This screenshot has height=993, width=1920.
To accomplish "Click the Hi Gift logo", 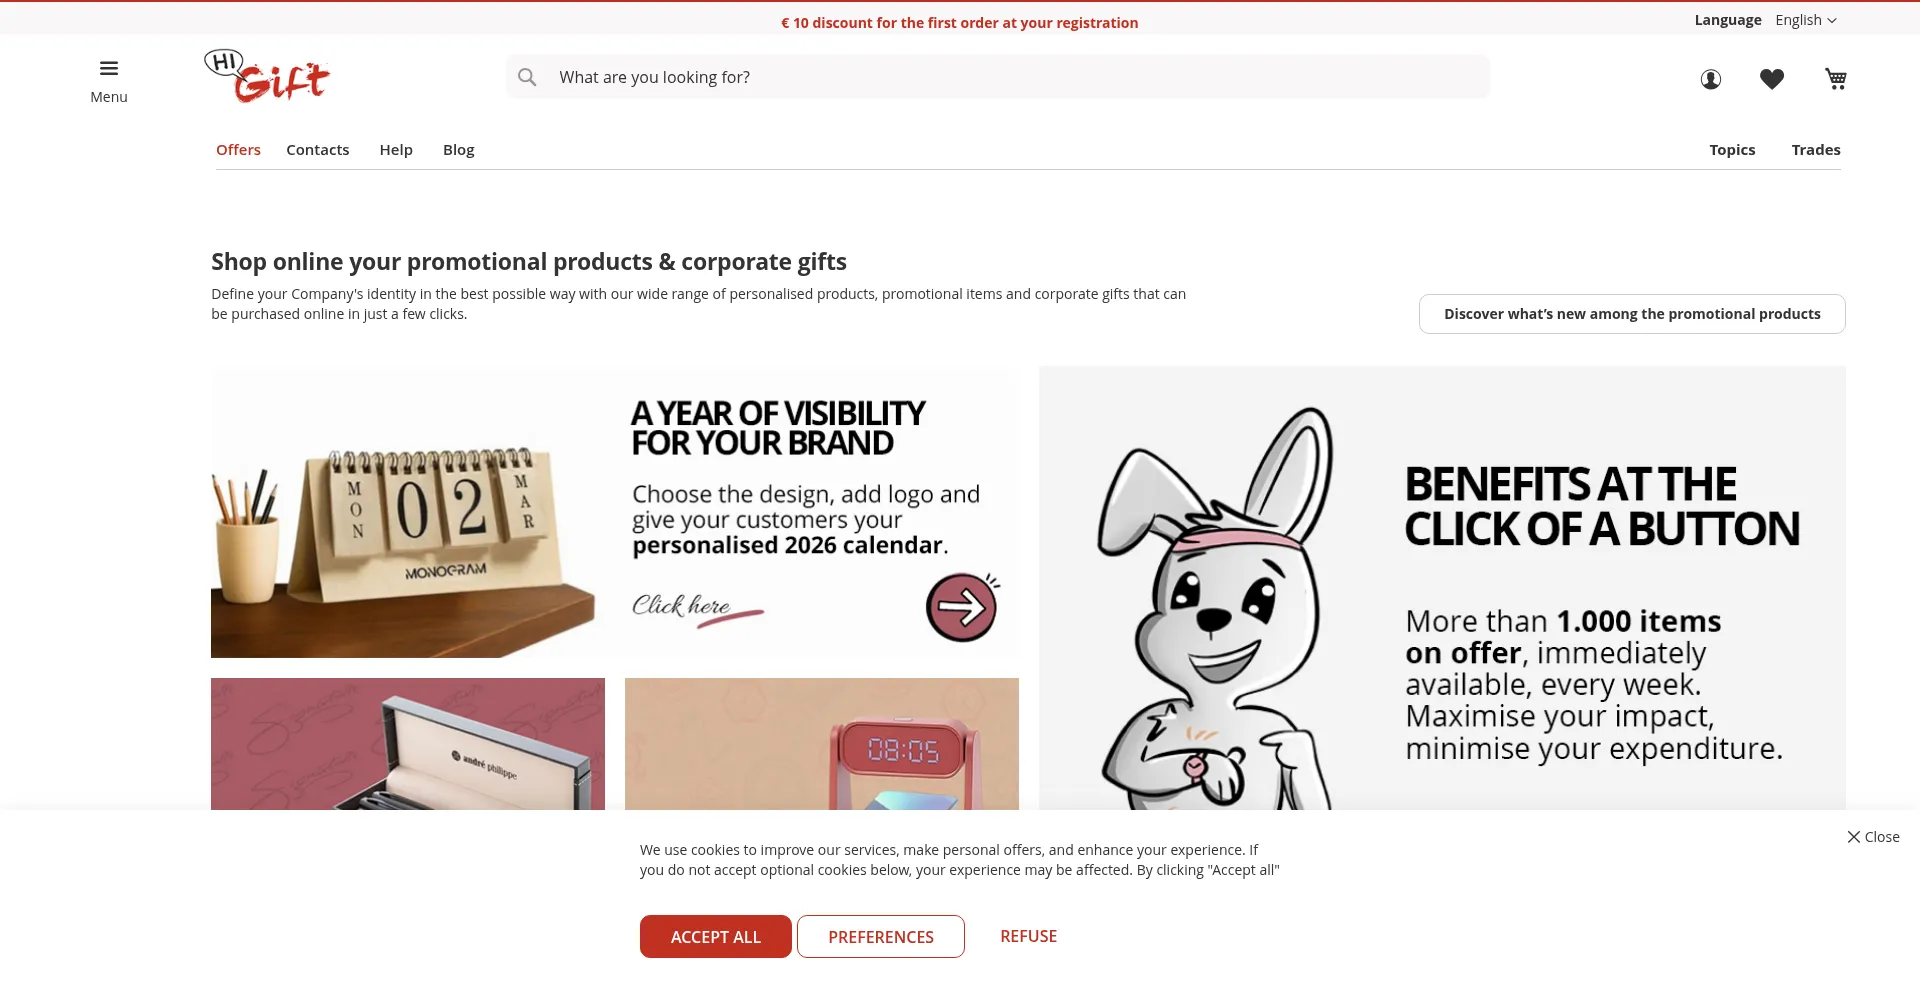I will pos(267,76).
